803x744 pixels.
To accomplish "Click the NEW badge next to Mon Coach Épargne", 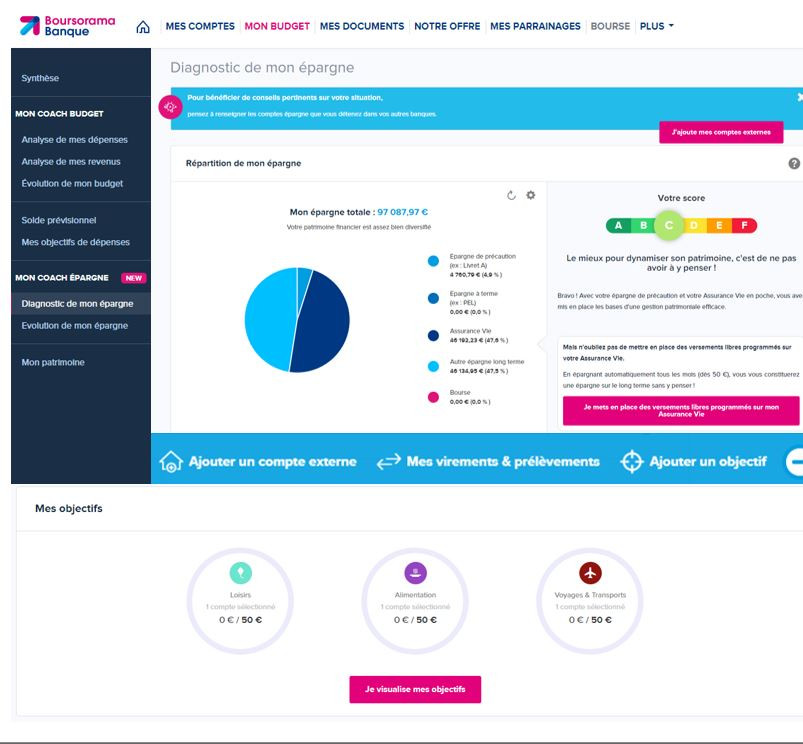I will pyautogui.click(x=134, y=278).
